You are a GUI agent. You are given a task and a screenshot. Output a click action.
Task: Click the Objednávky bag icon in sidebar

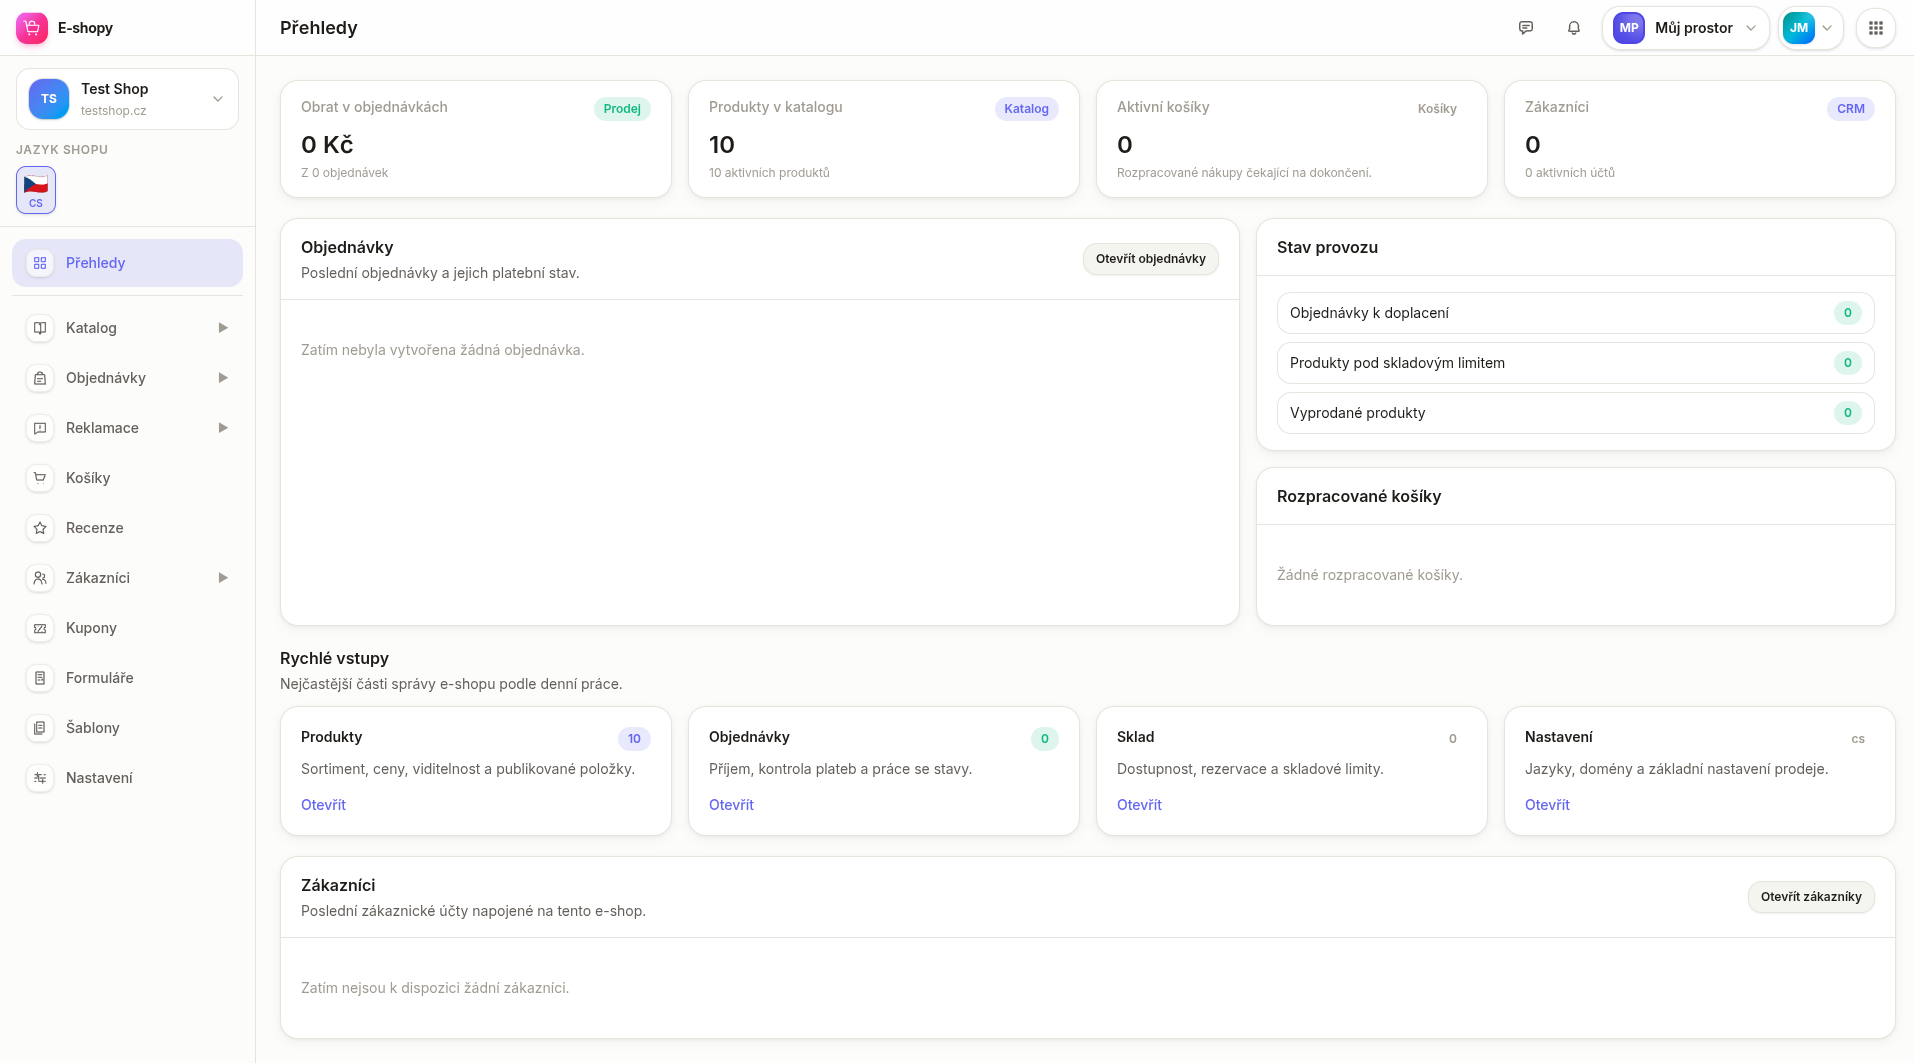point(40,378)
